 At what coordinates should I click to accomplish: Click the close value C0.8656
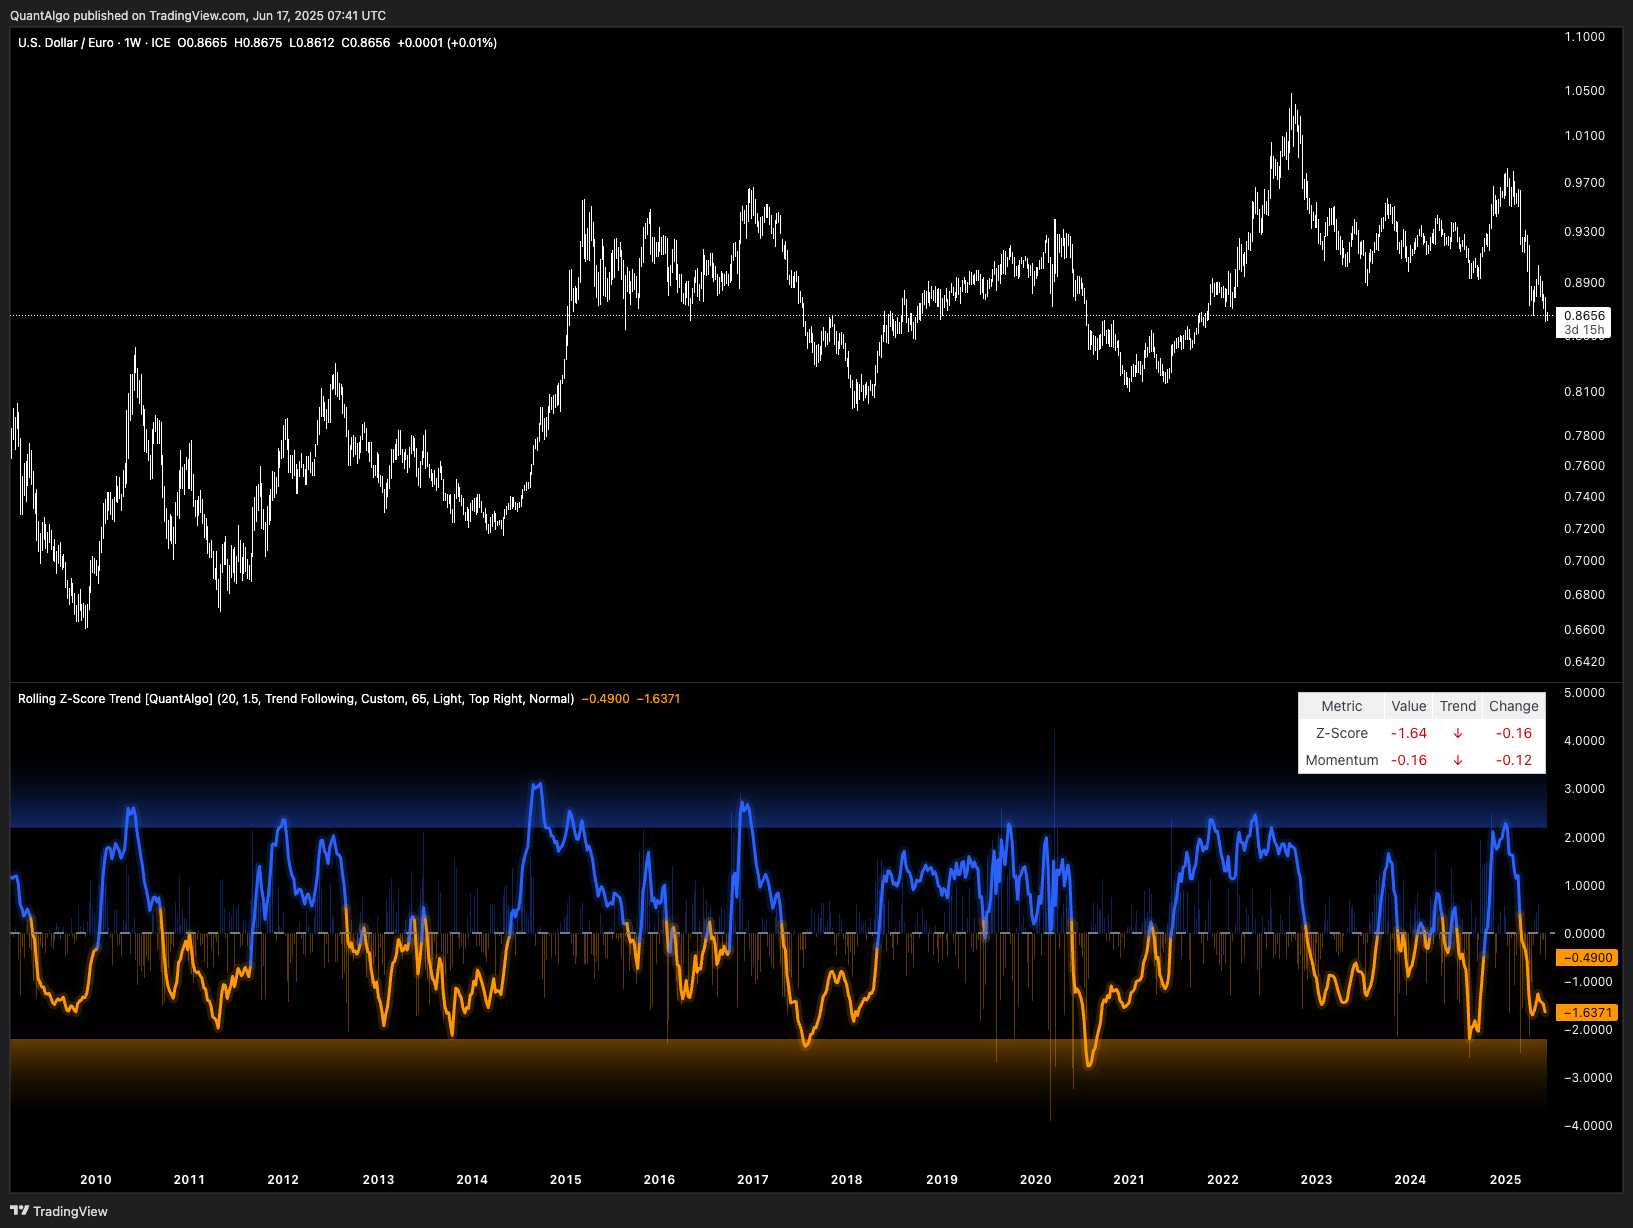[366, 43]
